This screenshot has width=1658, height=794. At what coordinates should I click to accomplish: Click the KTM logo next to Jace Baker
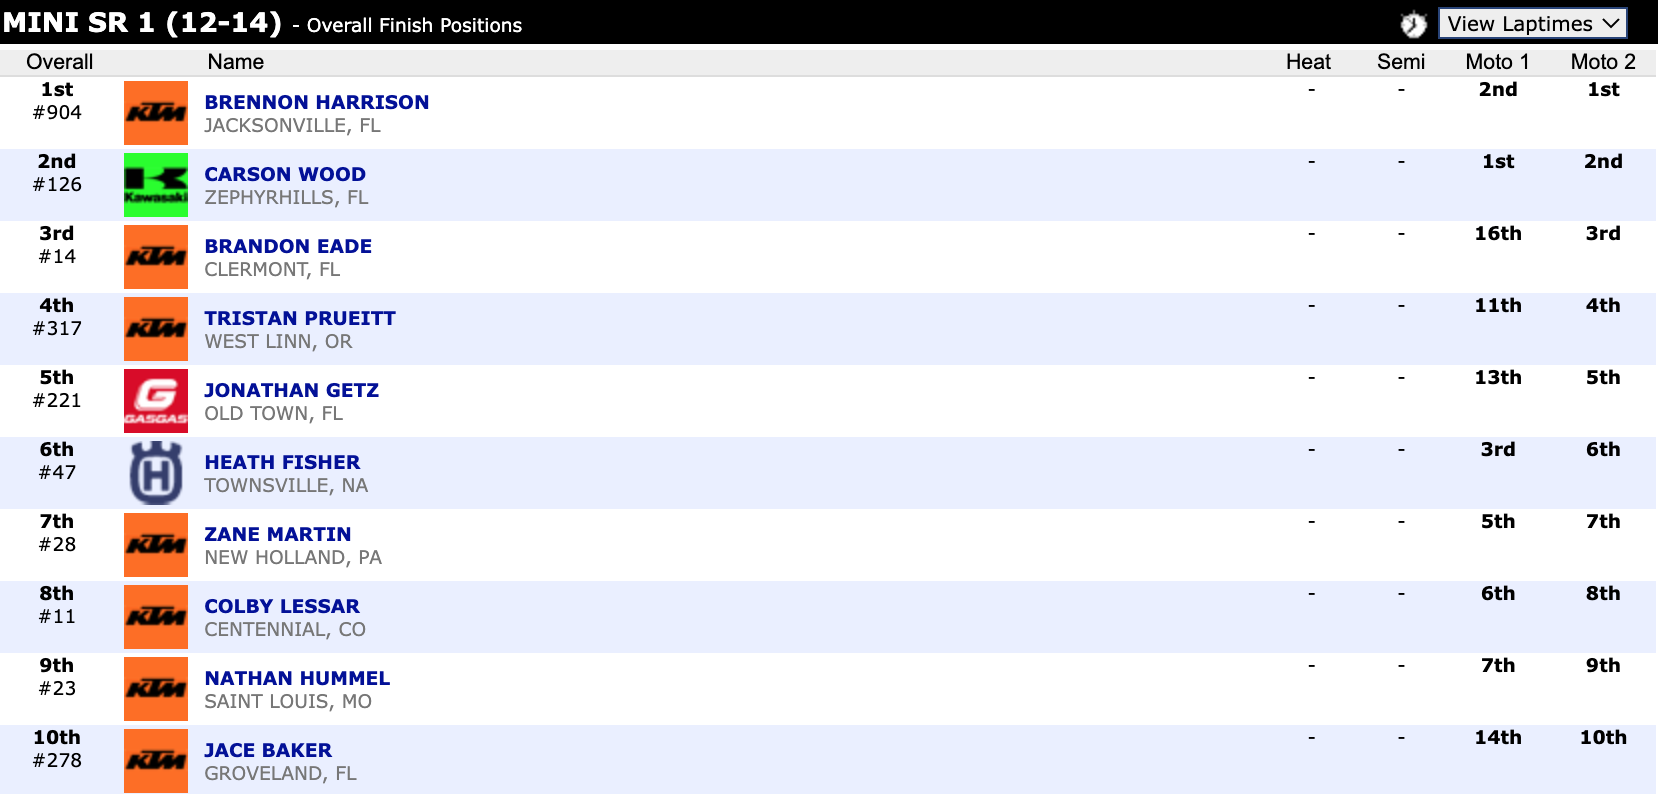pyautogui.click(x=156, y=761)
